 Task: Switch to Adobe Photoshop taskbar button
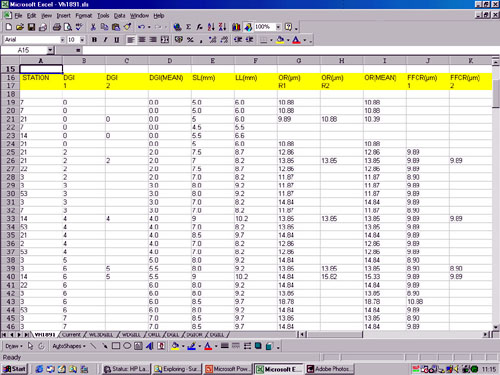[329, 369]
